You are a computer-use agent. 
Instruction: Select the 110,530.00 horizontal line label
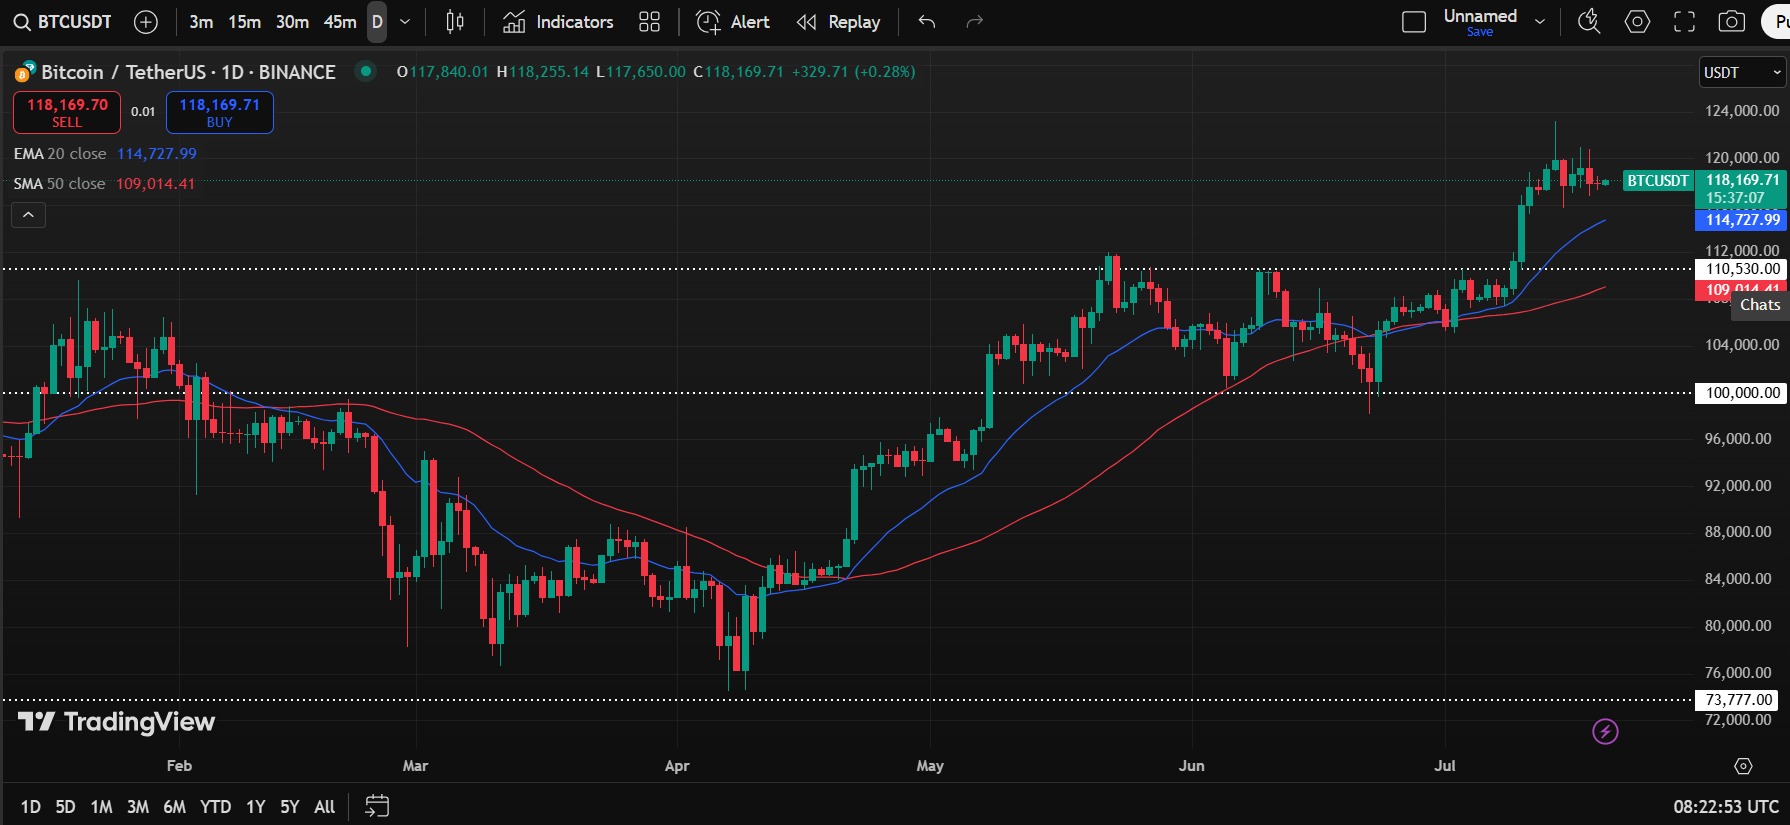click(x=1742, y=269)
